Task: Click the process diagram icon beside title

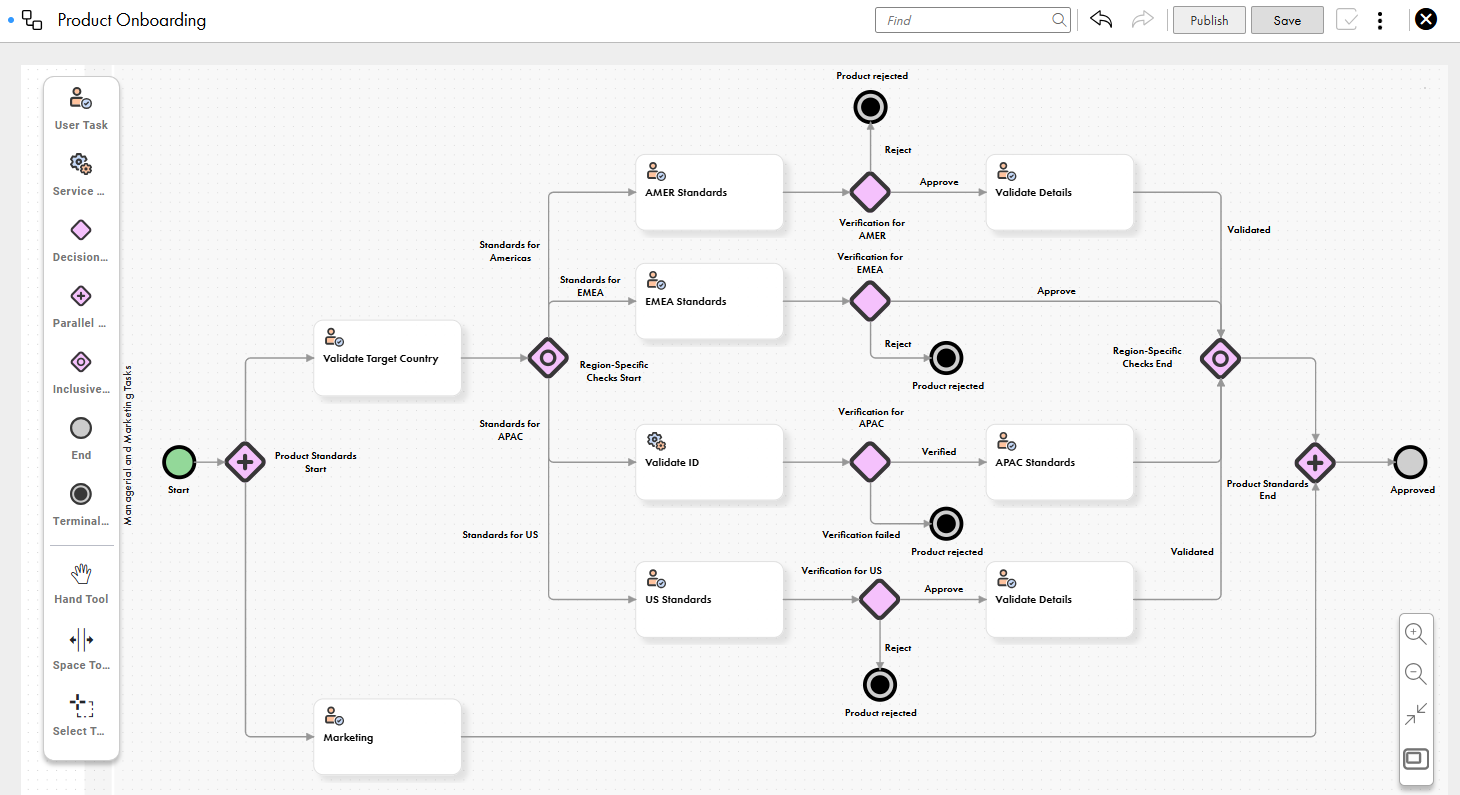Action: point(32,20)
